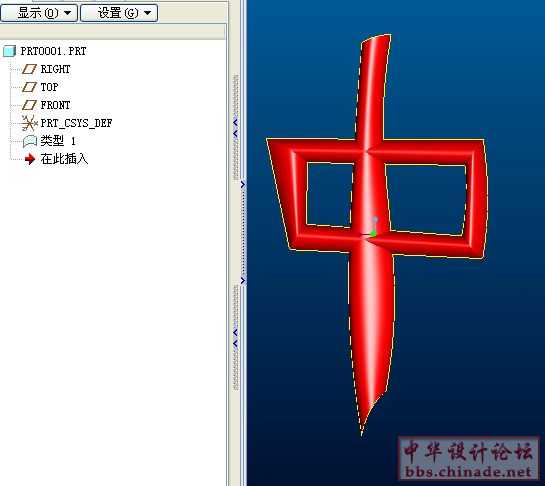The image size is (545, 486).
Task: Select the PRT_CSYS_DEF coordinate system icon
Action: click(x=29, y=123)
